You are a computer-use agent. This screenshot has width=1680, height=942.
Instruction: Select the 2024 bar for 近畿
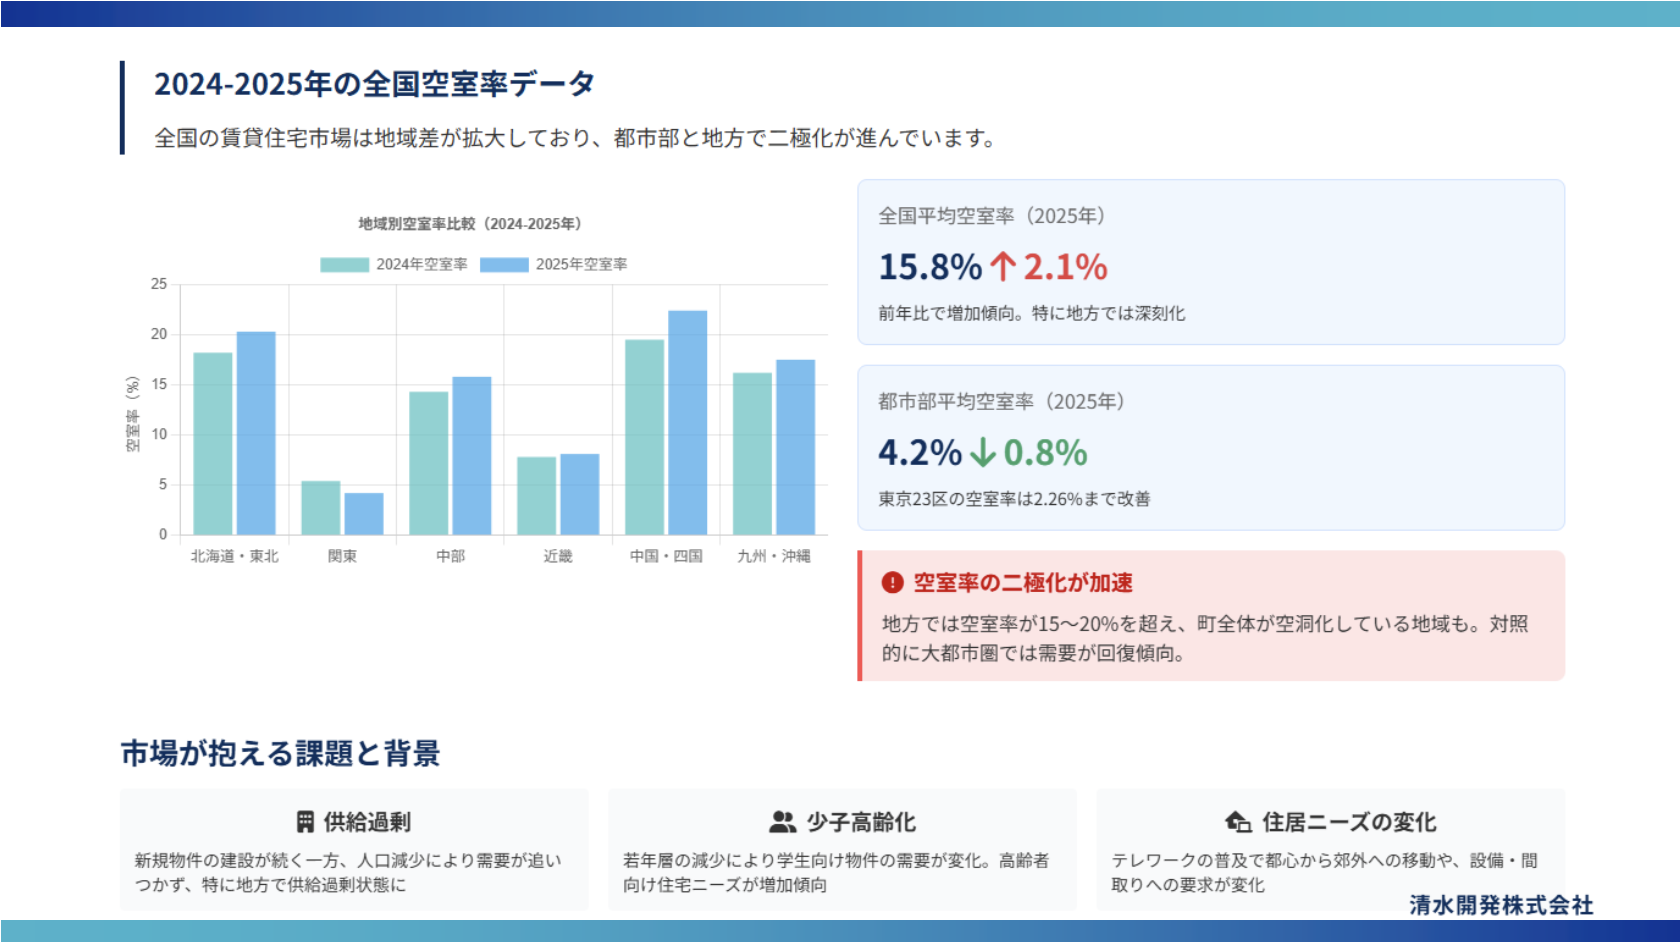(537, 496)
